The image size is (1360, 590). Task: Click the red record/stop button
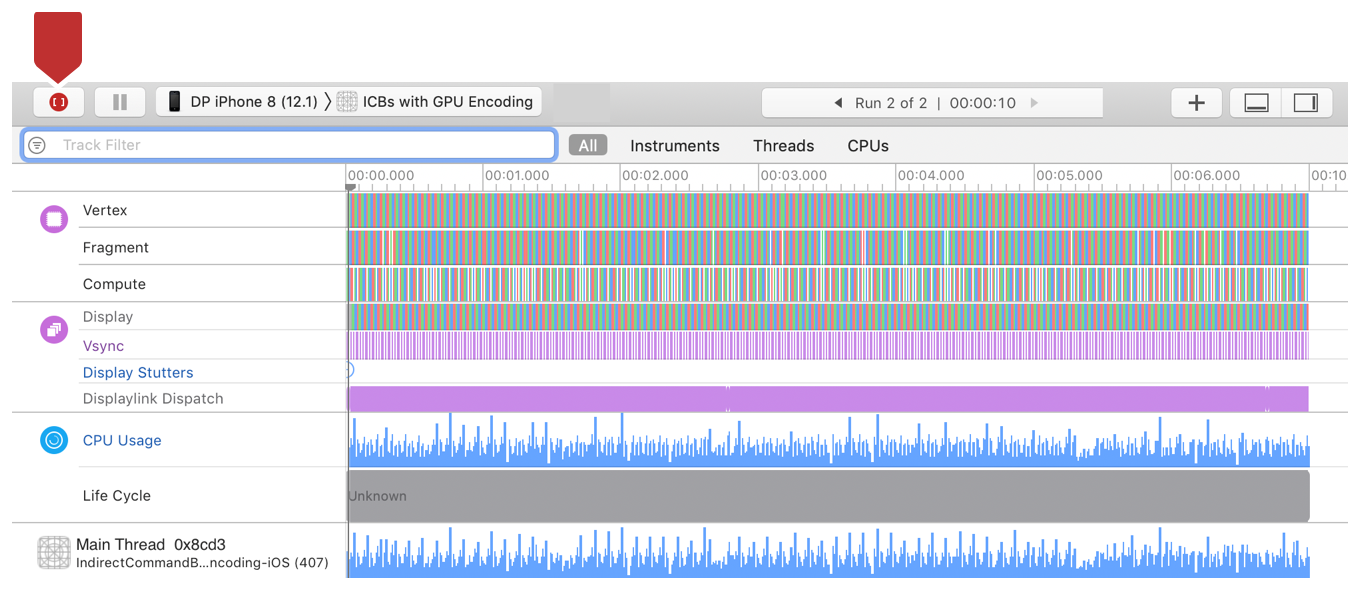point(58,102)
